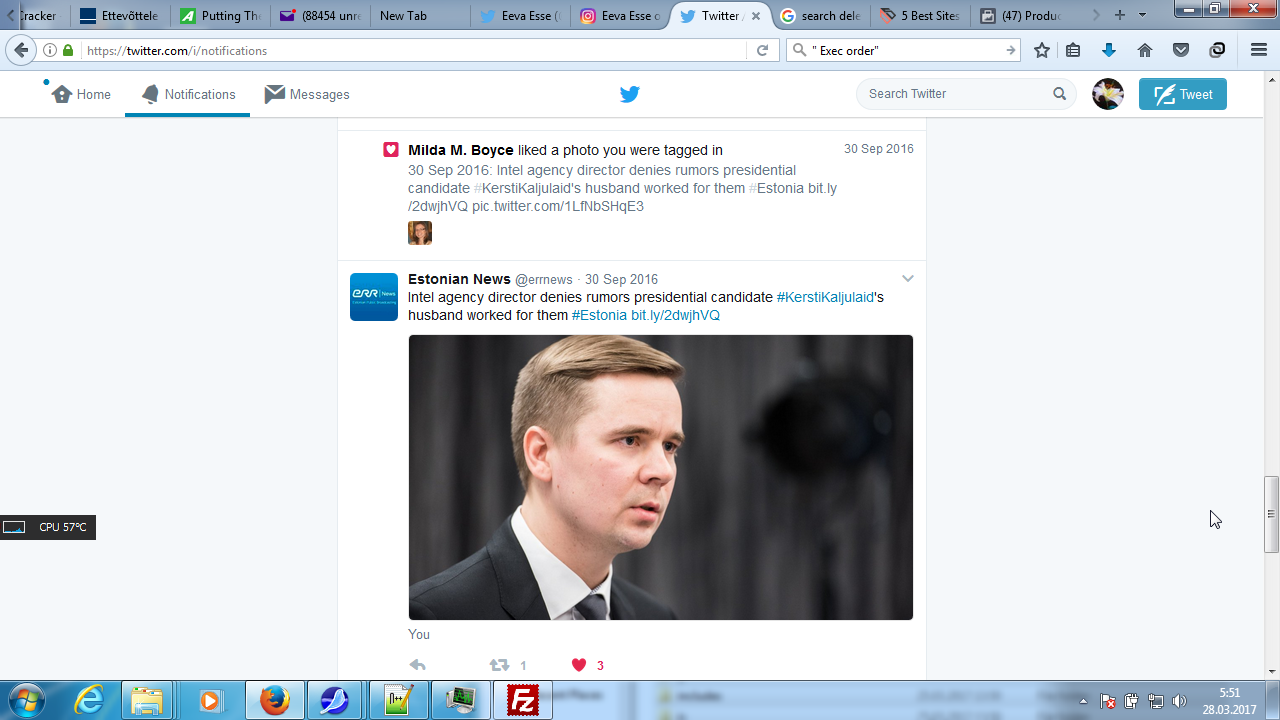
Task: Open the profile avatar menu
Action: tap(1108, 94)
